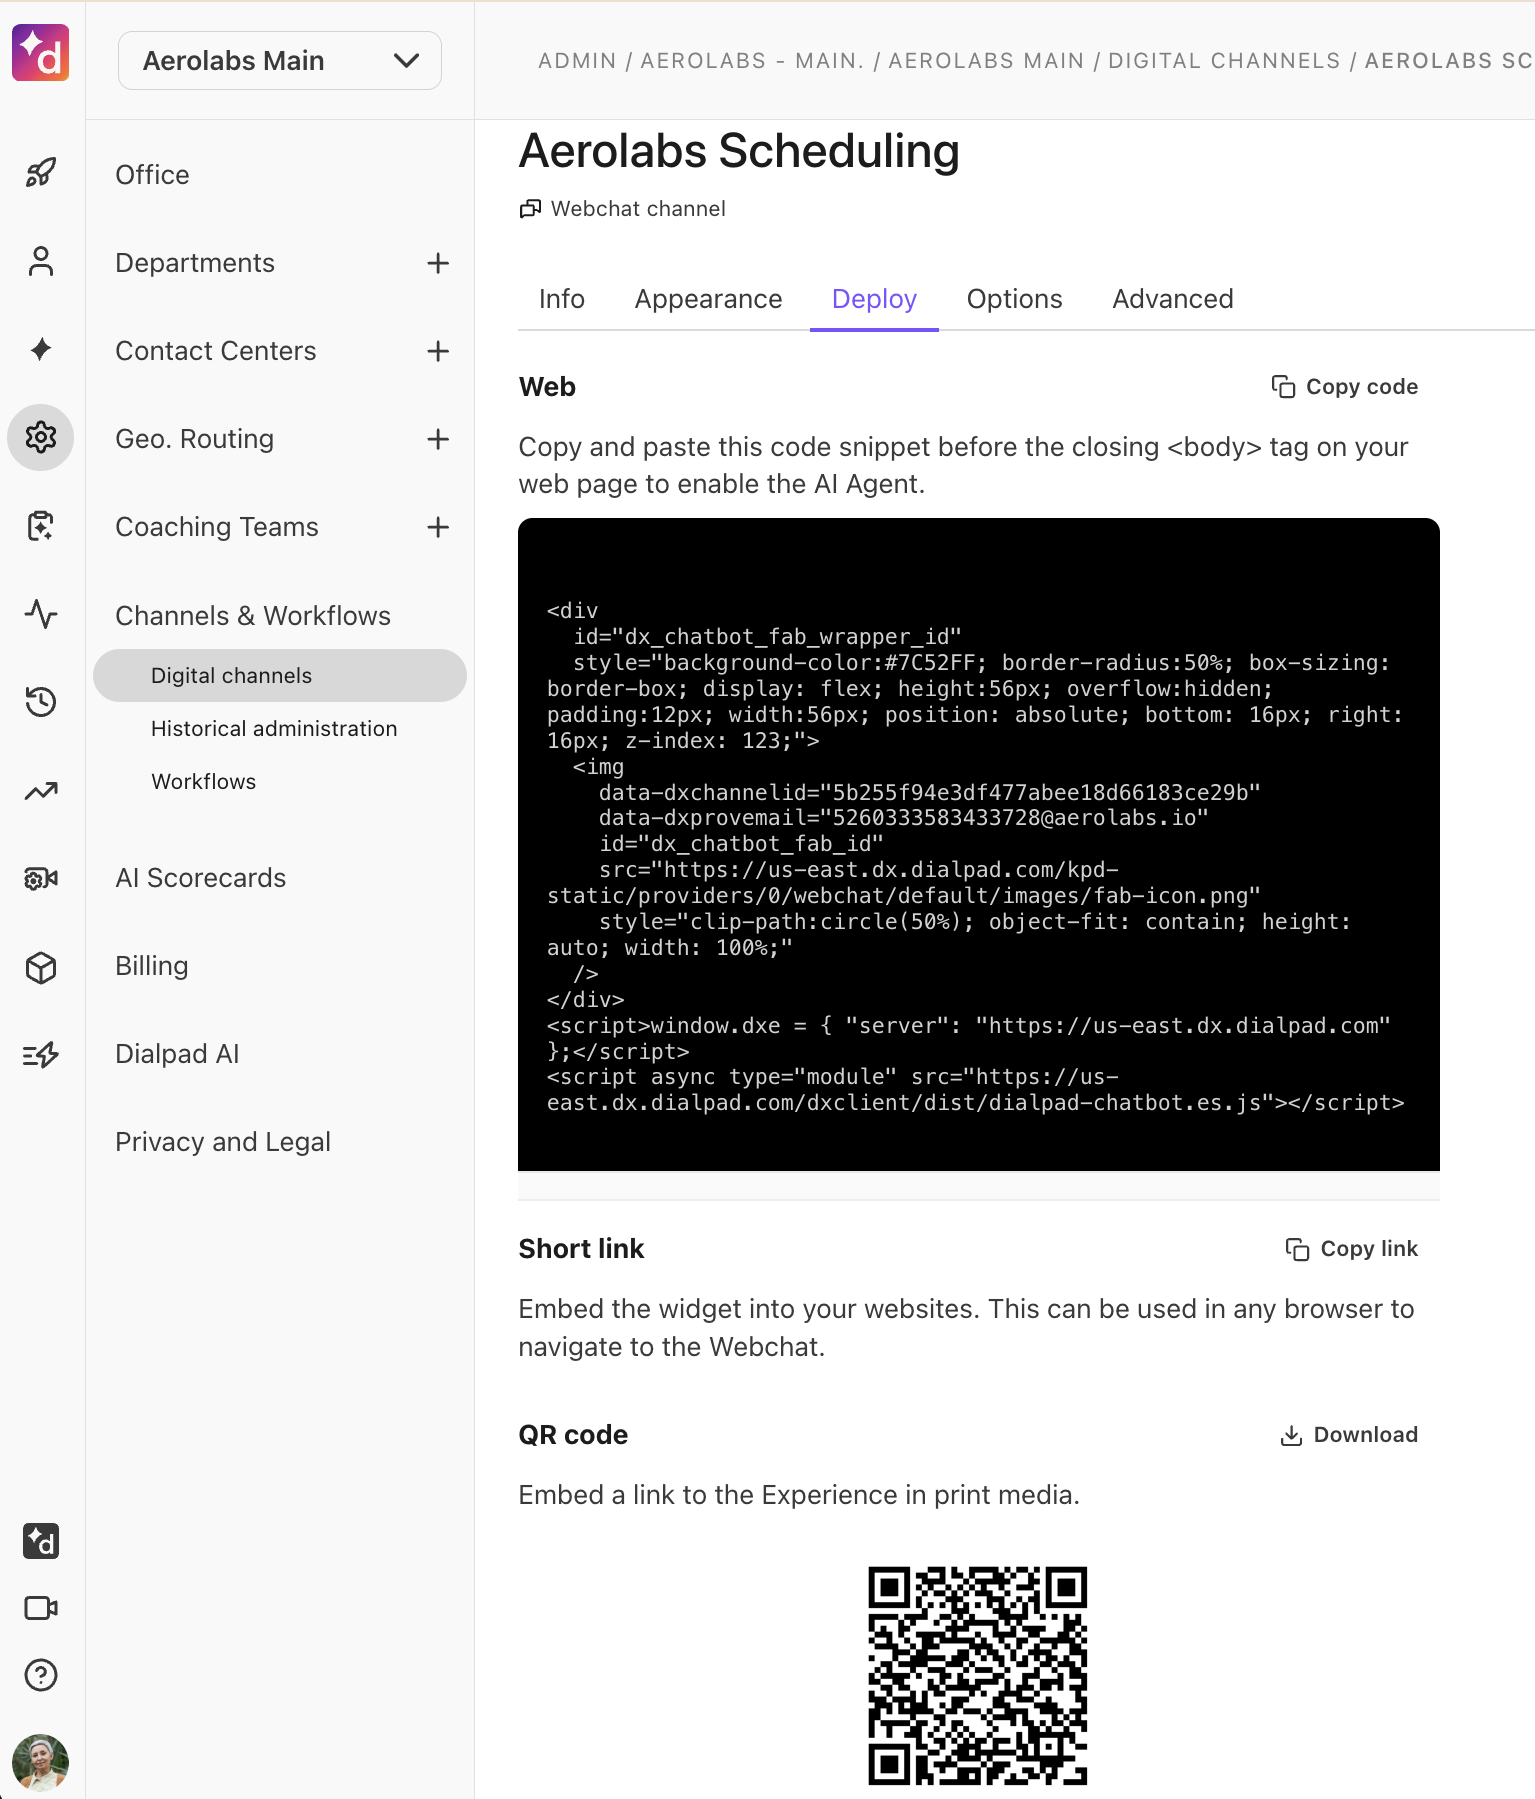Click the Aerolabs Scheduling page title
The height and width of the screenshot is (1799, 1535).
(739, 152)
